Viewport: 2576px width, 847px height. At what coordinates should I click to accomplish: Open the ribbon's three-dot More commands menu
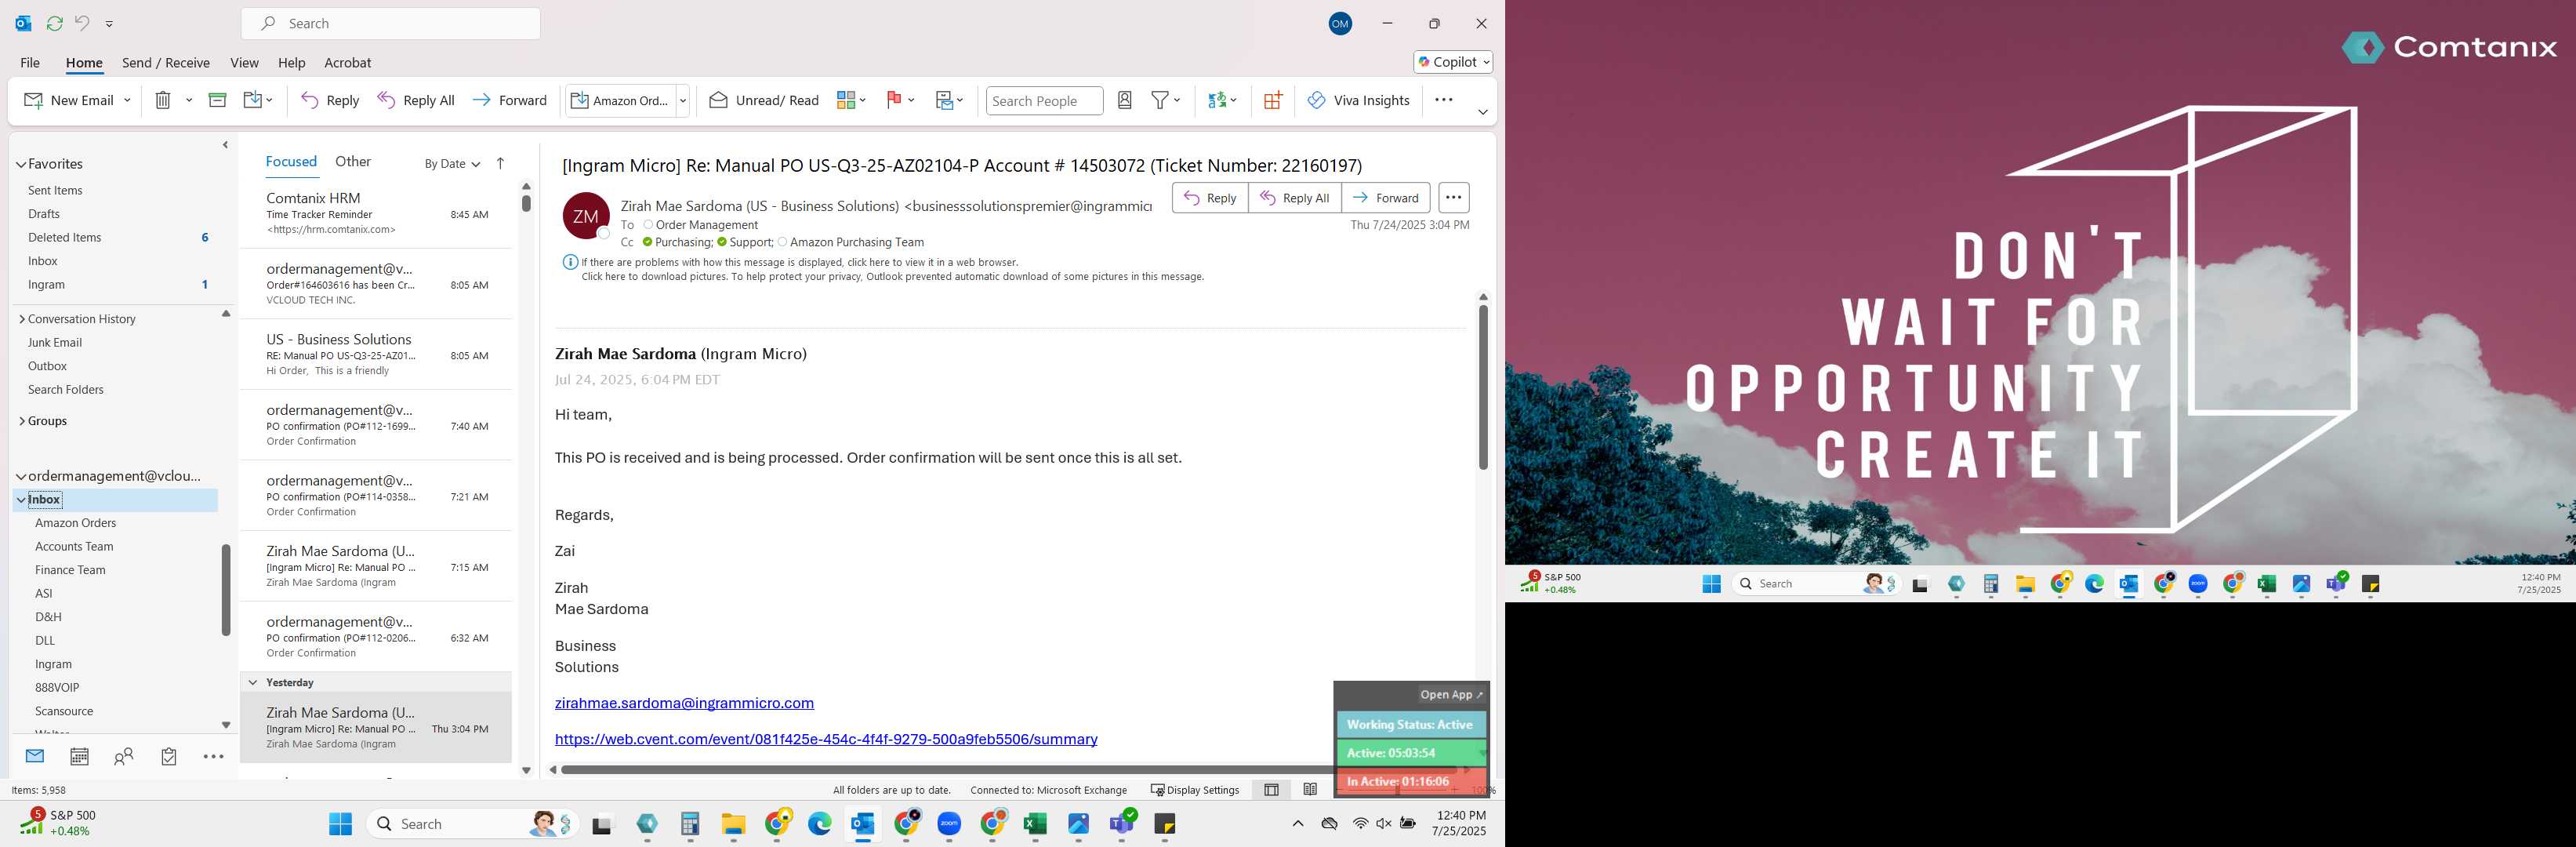[x=1443, y=100]
